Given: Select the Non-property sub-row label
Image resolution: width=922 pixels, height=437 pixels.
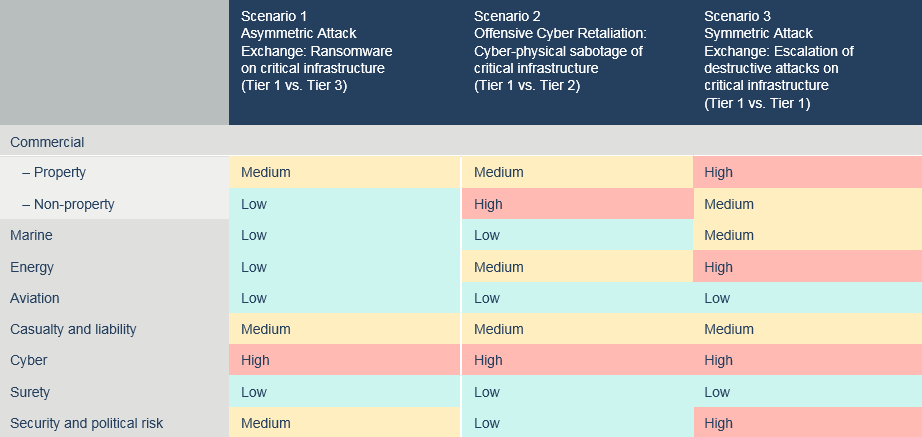Looking at the screenshot, I should 68,204.
